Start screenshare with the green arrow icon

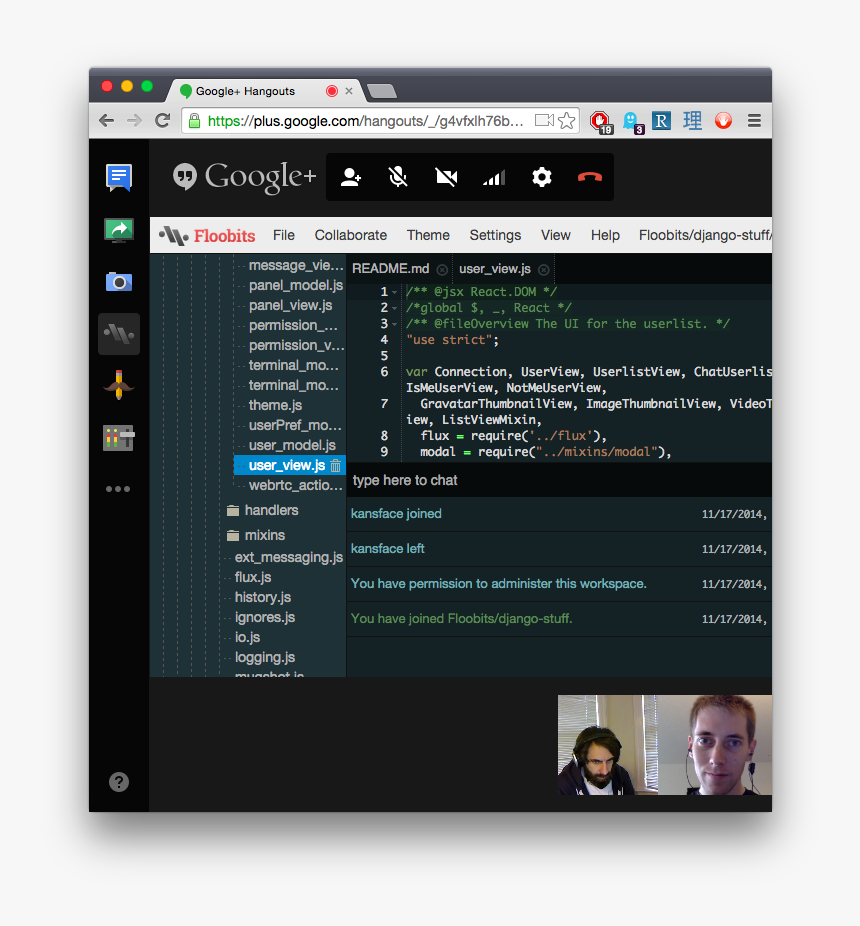119,230
